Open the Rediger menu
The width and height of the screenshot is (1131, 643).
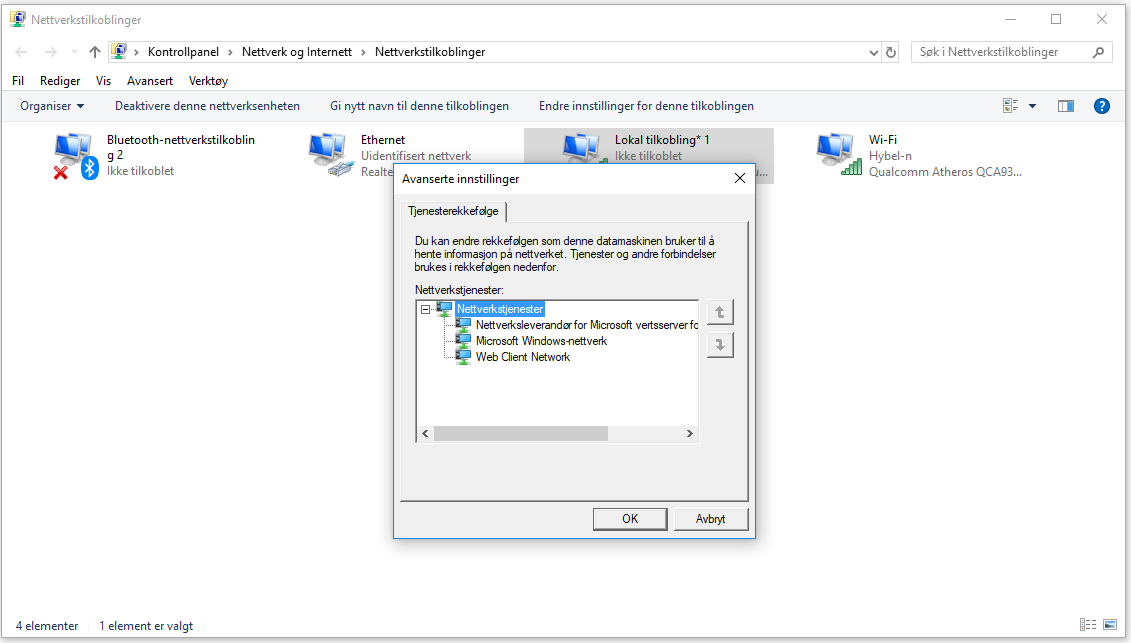click(x=60, y=81)
